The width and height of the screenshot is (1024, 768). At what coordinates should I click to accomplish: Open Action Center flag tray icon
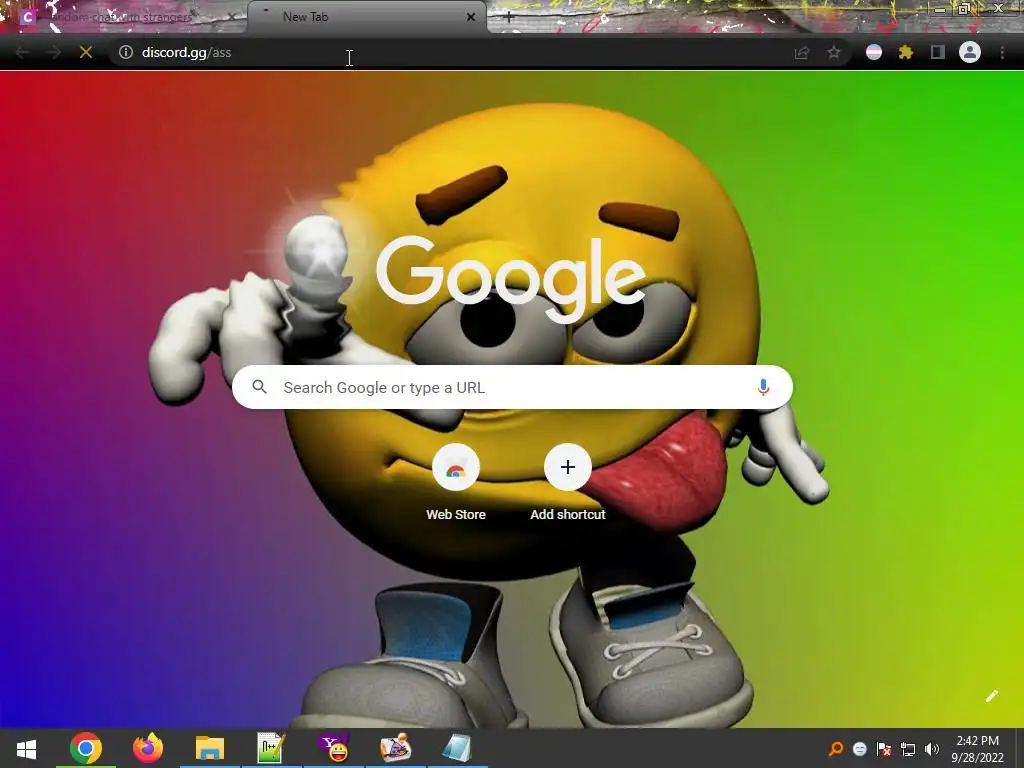point(884,749)
